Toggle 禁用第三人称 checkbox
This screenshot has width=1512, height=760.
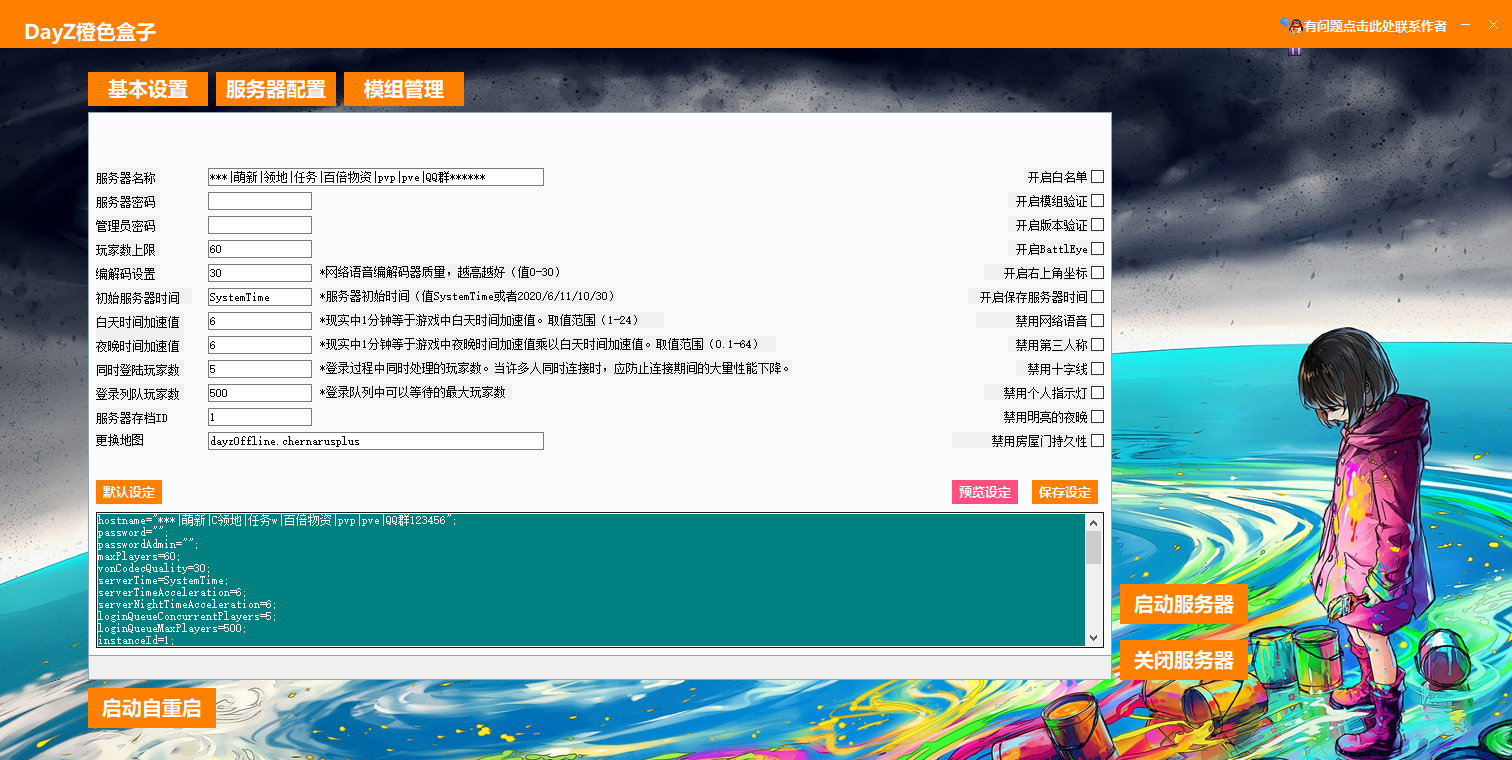click(x=1097, y=345)
